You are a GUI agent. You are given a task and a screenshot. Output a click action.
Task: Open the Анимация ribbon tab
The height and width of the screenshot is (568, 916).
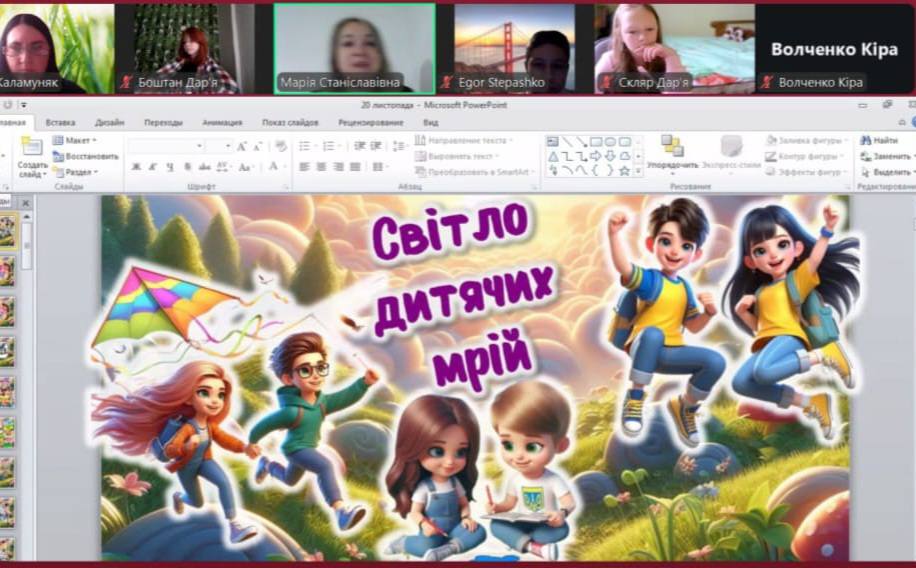pos(222,123)
